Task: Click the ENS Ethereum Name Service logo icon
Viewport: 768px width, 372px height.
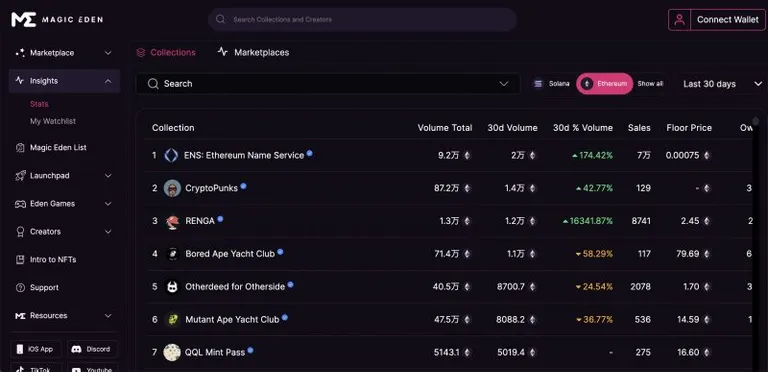Action: tap(171, 156)
